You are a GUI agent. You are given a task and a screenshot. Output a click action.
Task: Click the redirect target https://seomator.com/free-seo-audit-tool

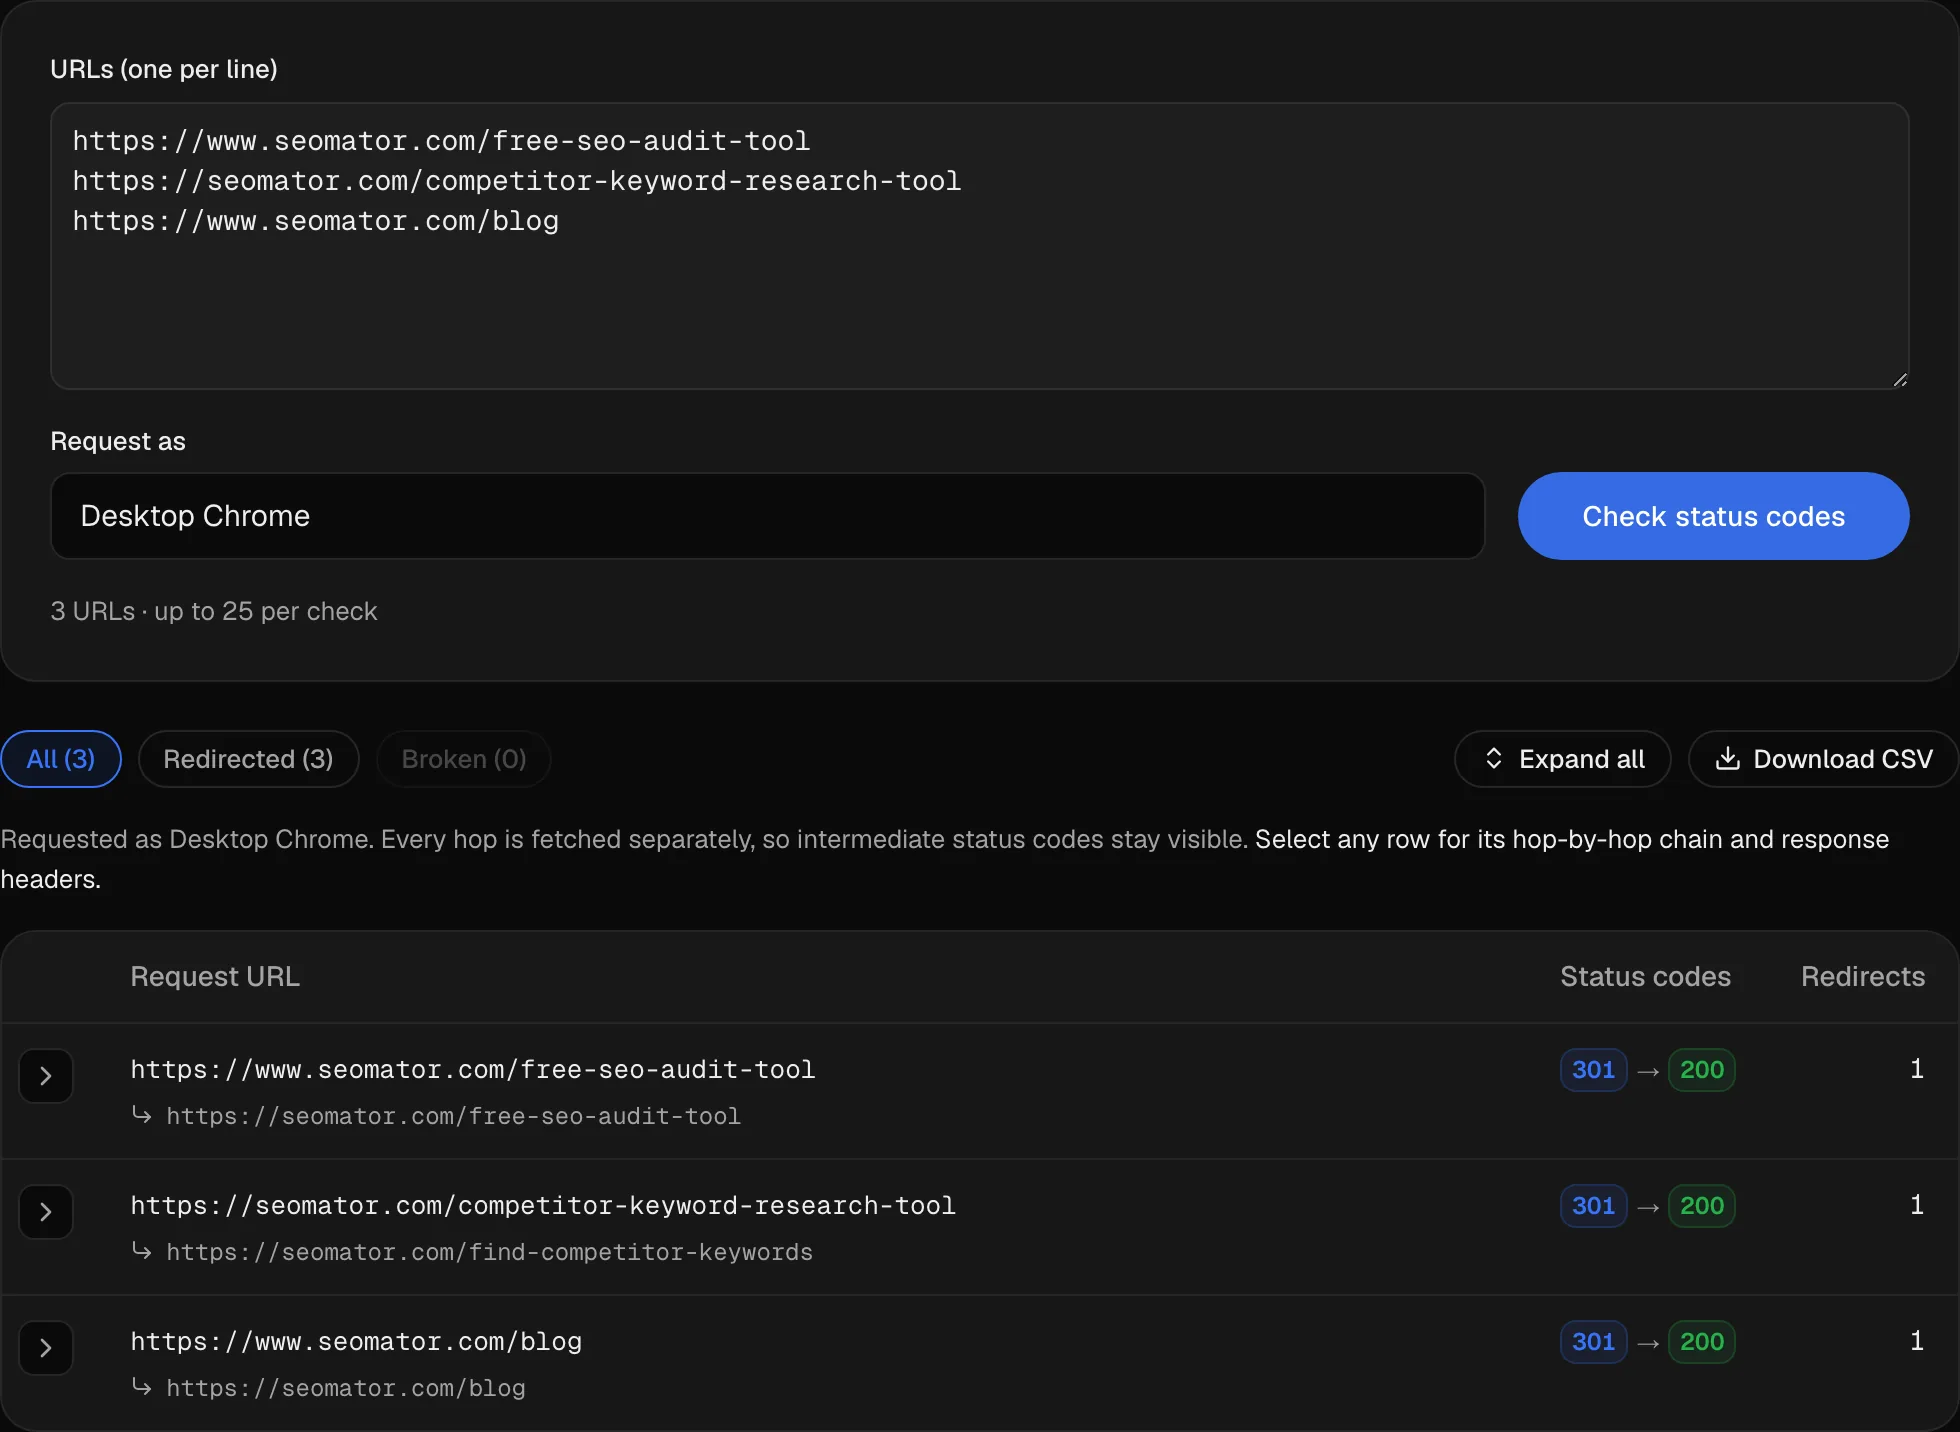click(453, 1116)
